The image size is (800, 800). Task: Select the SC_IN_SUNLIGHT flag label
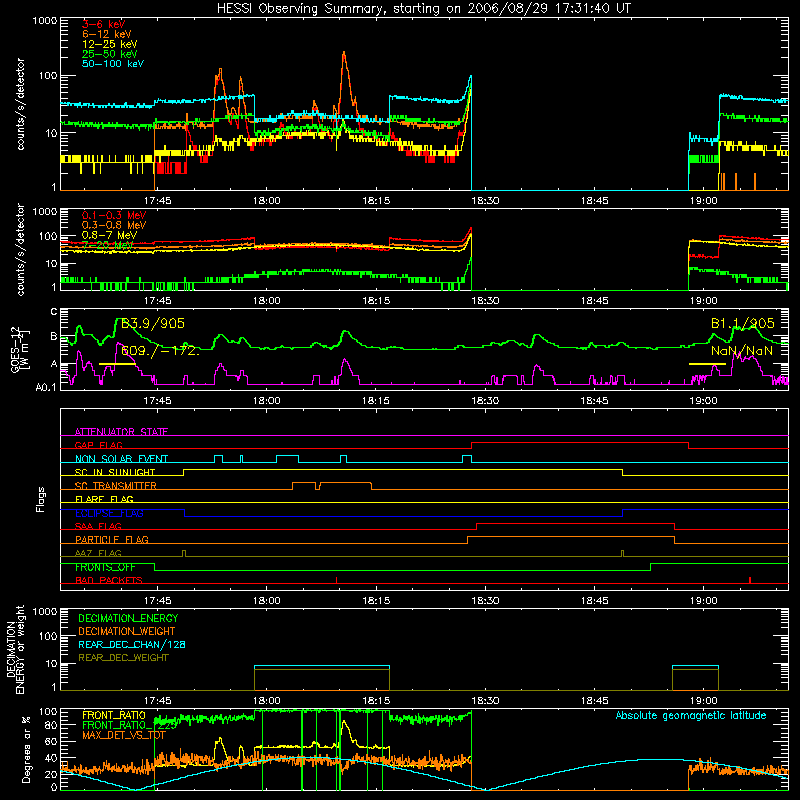coord(115,472)
